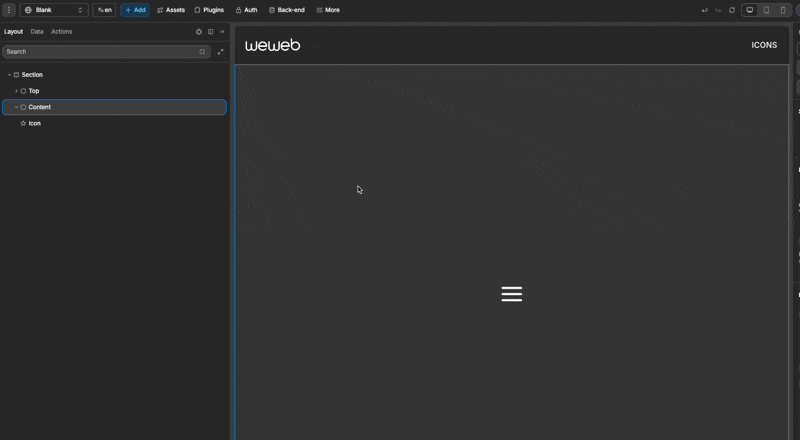The height and width of the screenshot is (440, 800).
Task: Open the Back-end menu
Action: (287, 10)
